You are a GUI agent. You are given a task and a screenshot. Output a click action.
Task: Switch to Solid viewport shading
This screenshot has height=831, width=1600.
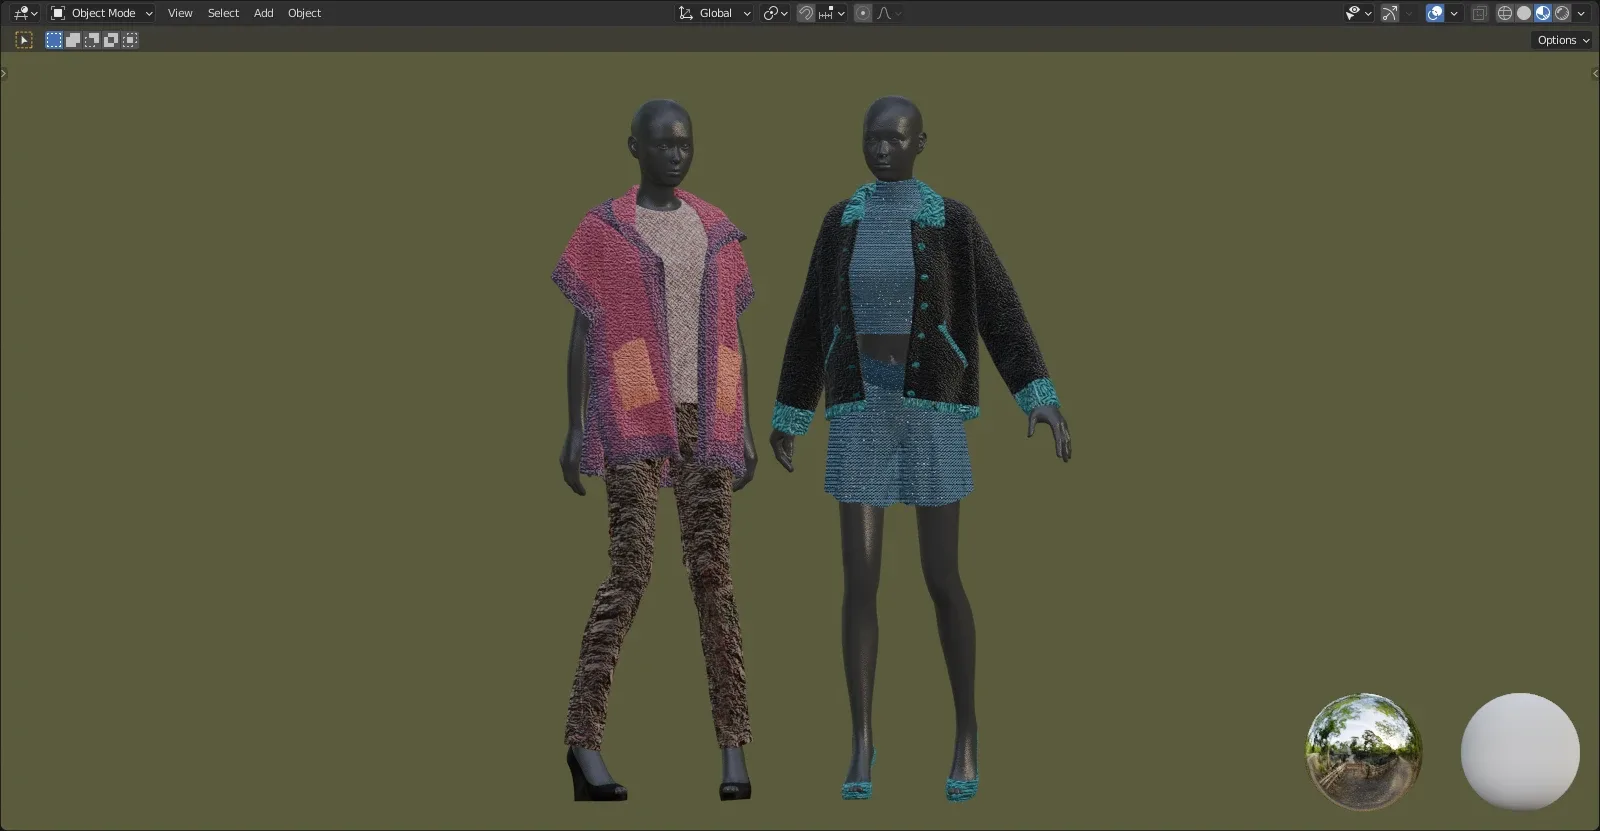pos(1524,13)
